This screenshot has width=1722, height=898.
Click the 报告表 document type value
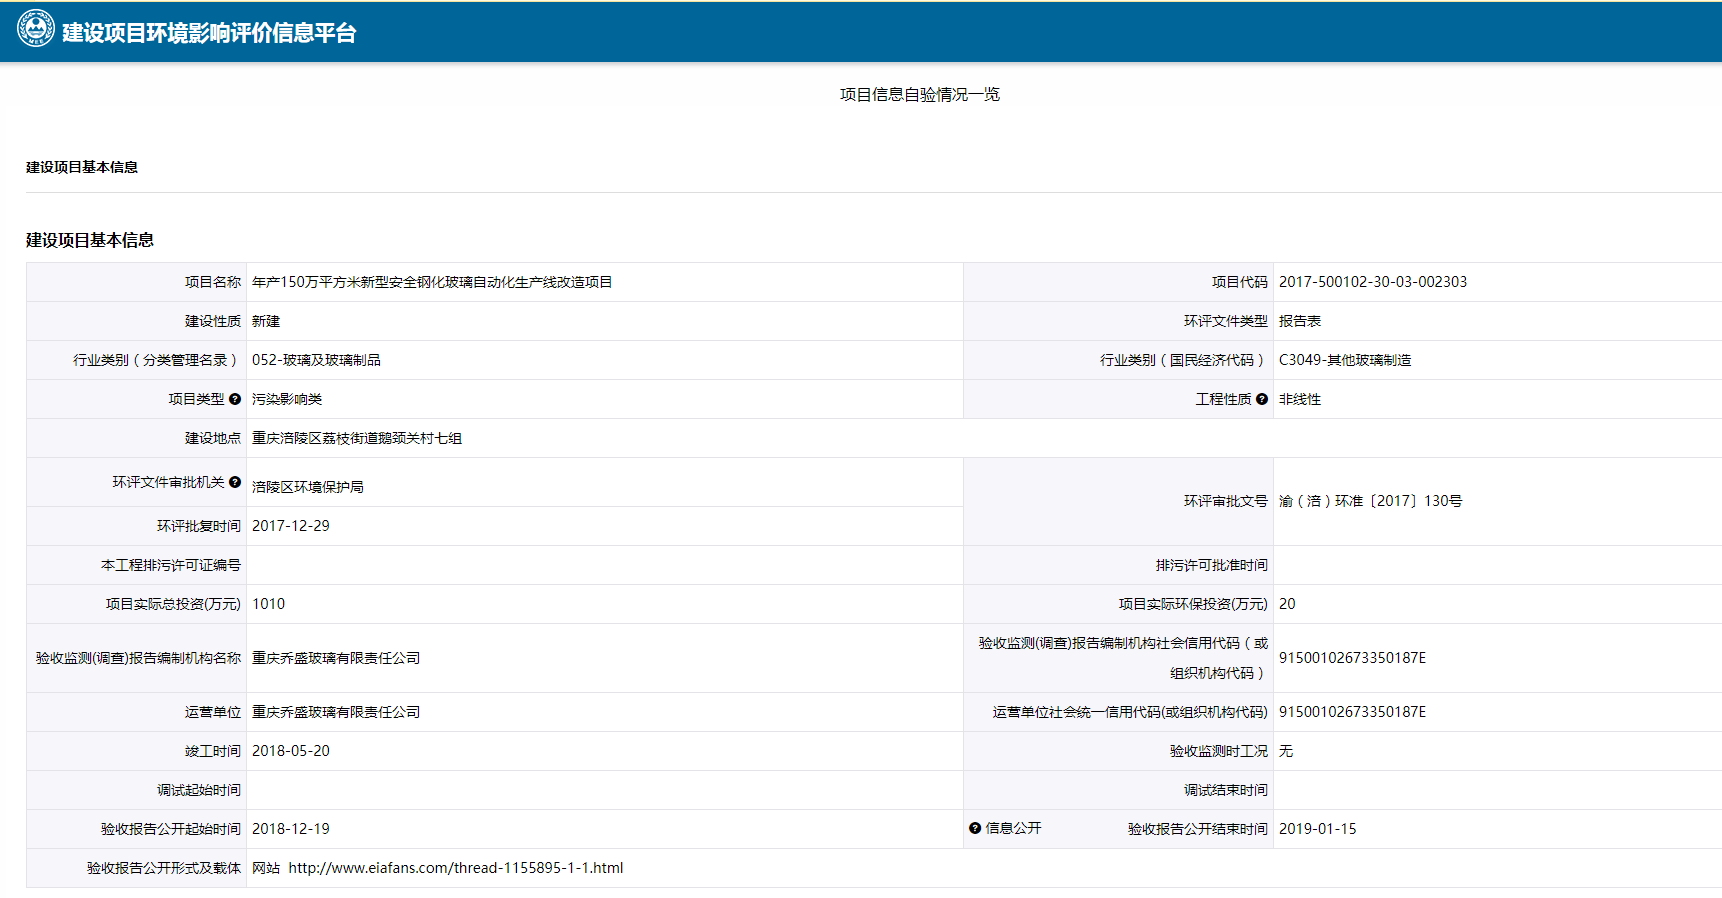(1300, 321)
